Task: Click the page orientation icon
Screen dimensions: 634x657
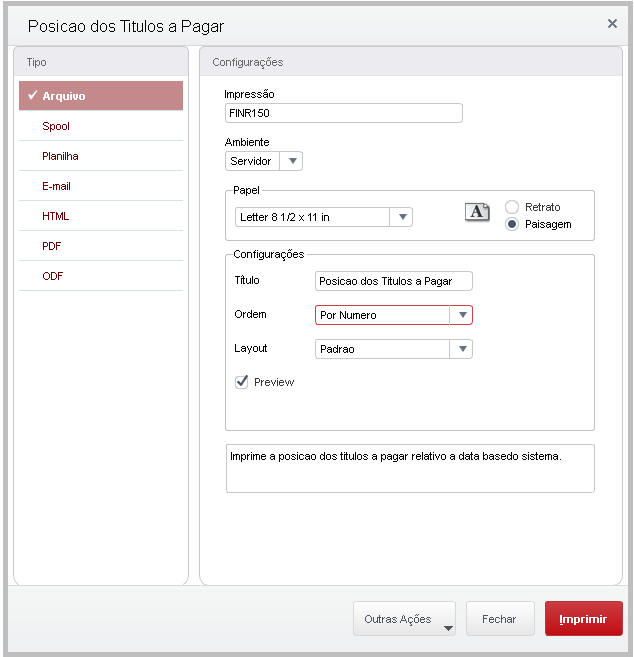Action: pyautogui.click(x=477, y=211)
